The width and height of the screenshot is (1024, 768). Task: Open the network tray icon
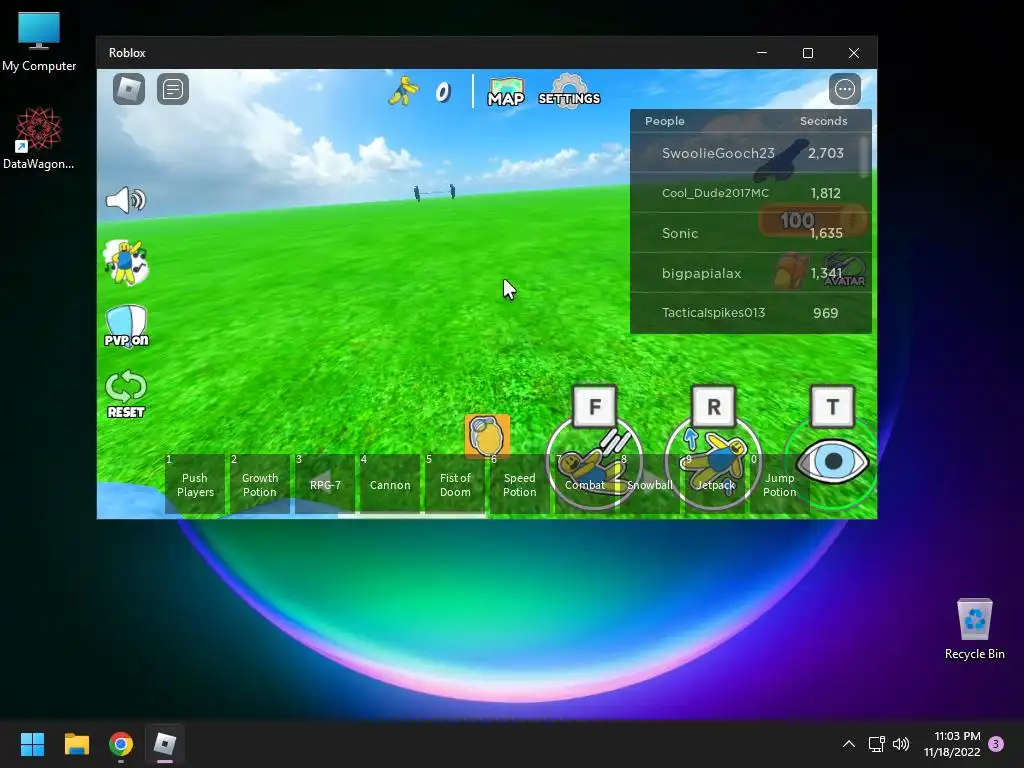(x=876, y=744)
